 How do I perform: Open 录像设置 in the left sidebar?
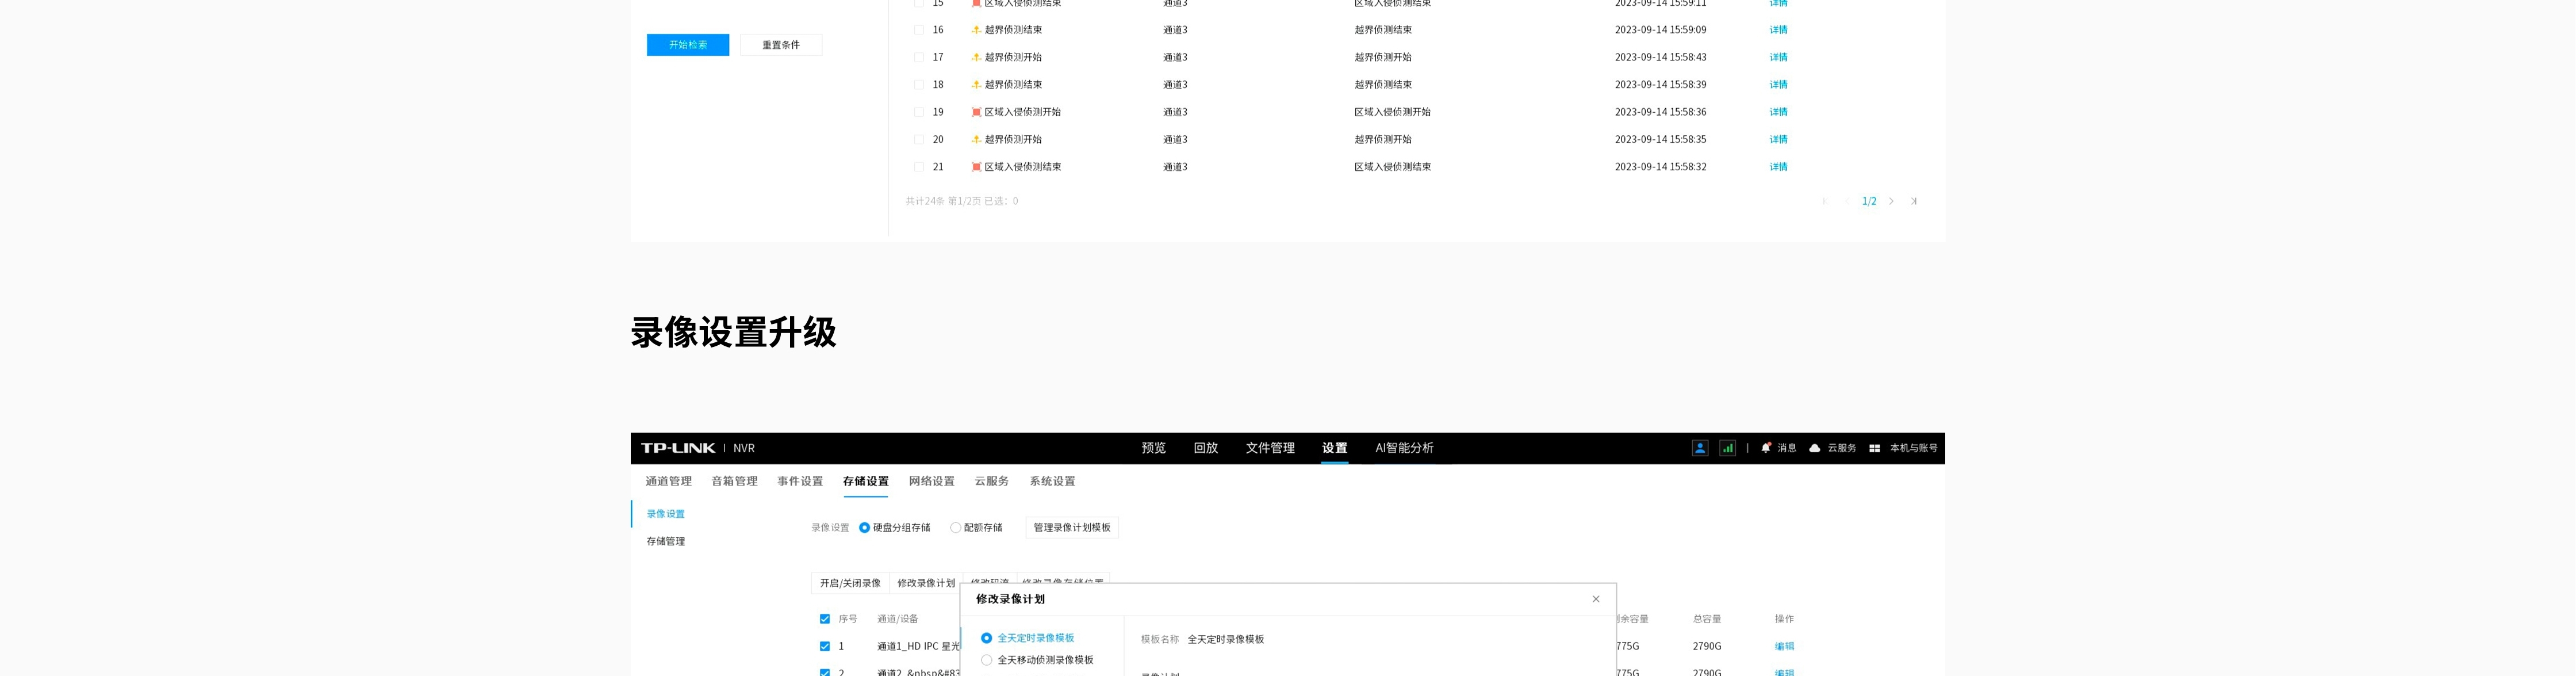[x=666, y=514]
